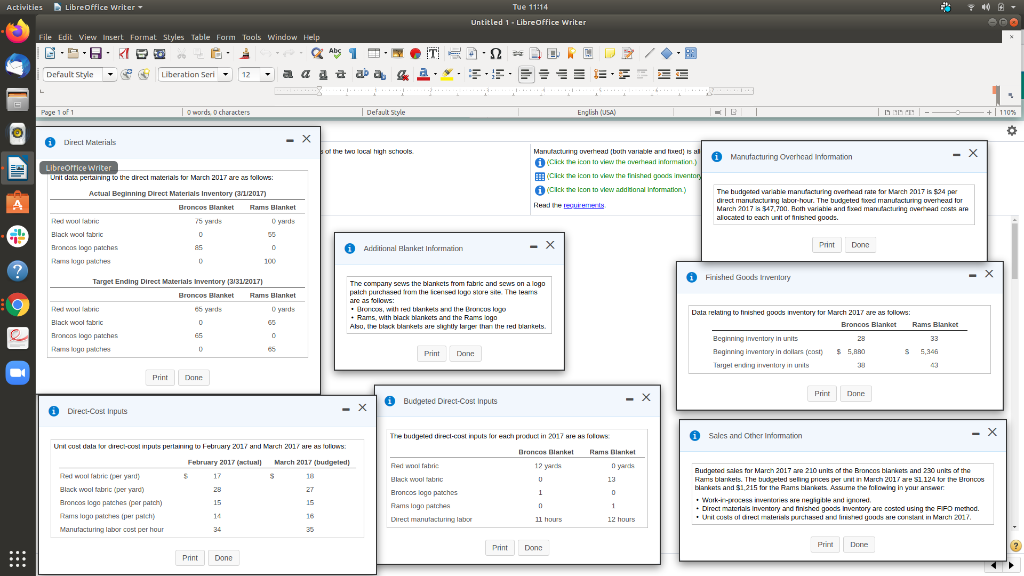
Task: Click Activities in top bar
Action: point(24,7)
